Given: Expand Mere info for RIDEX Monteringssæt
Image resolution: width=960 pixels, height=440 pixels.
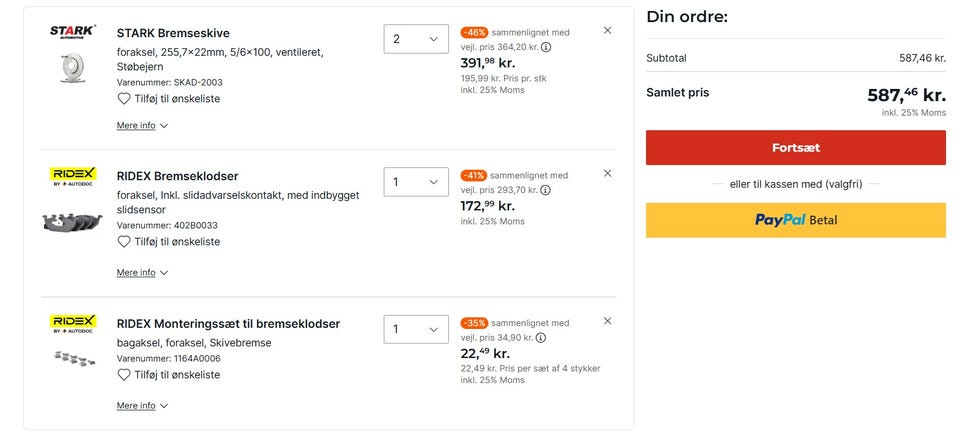Looking at the screenshot, I should pos(142,406).
